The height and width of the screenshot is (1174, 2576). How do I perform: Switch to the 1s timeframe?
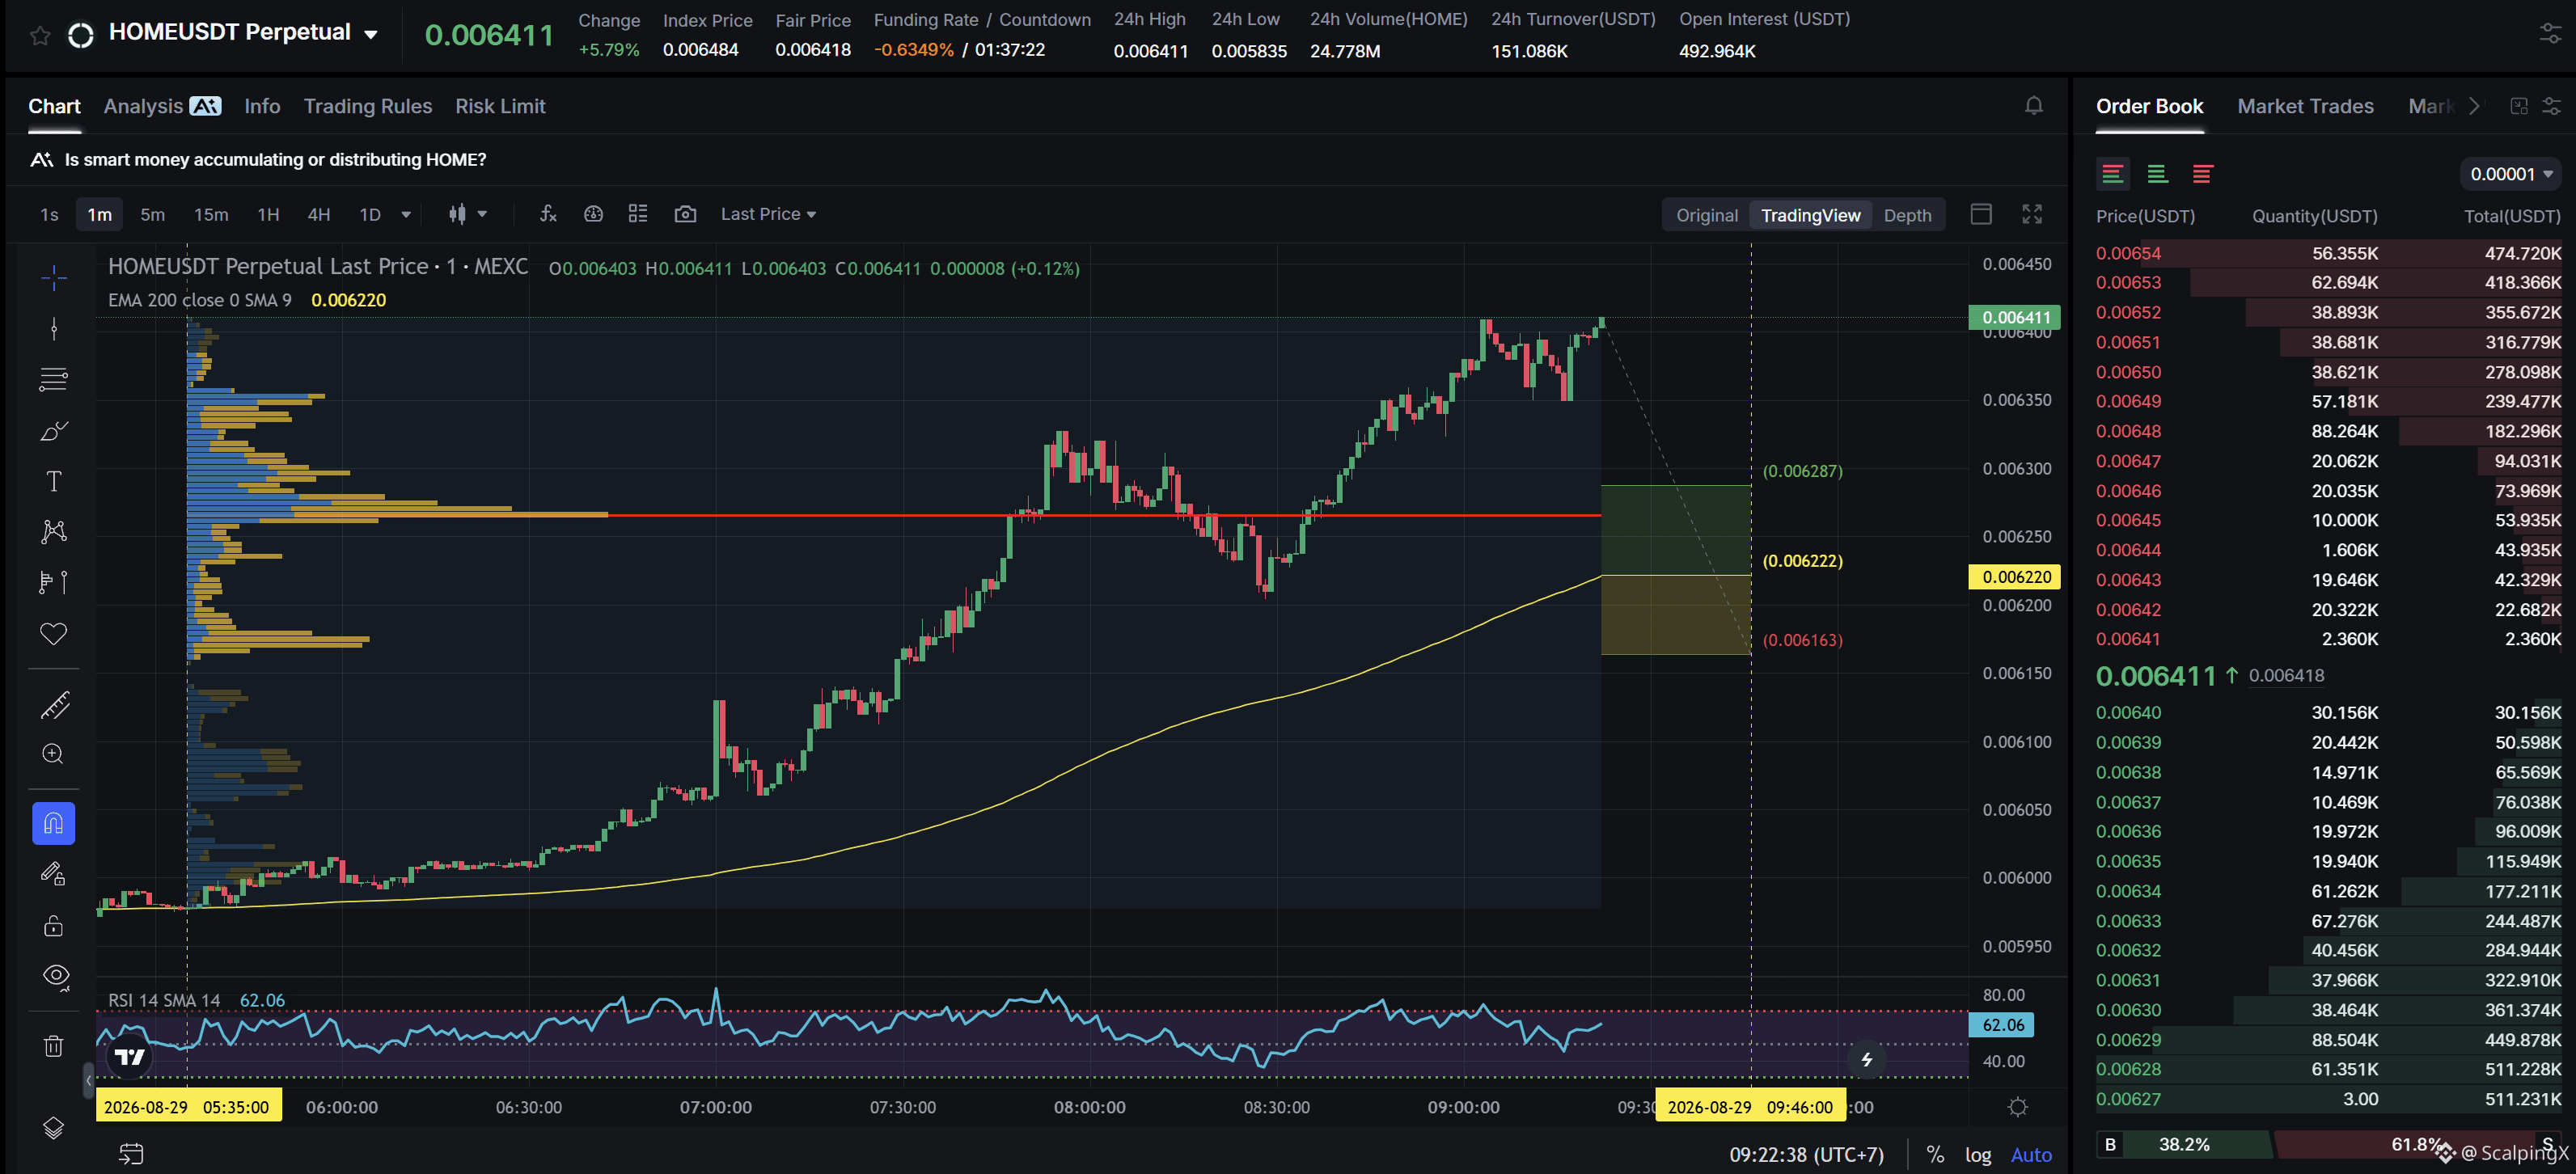point(49,215)
